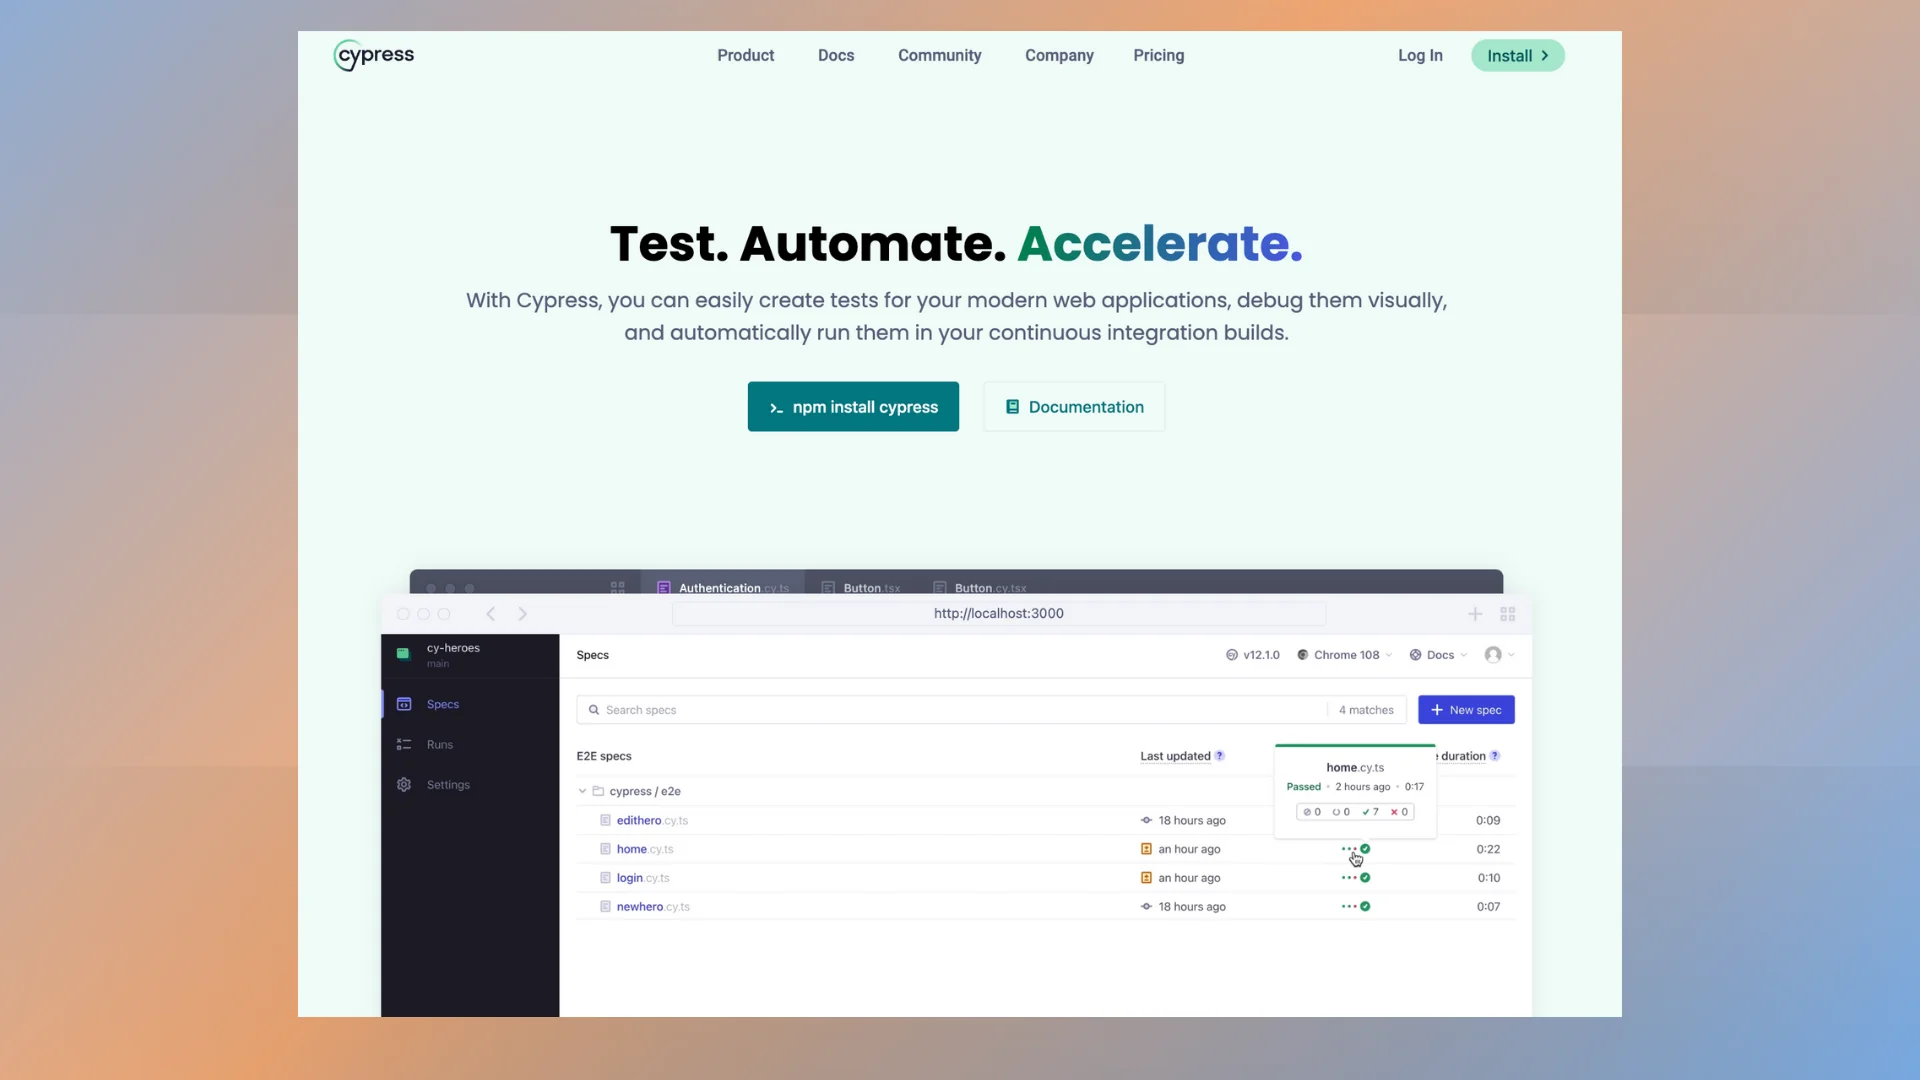Viewport: 1920px width, 1080px height.
Task: Open the Chrome 108 browser dropdown
Action: click(1345, 655)
